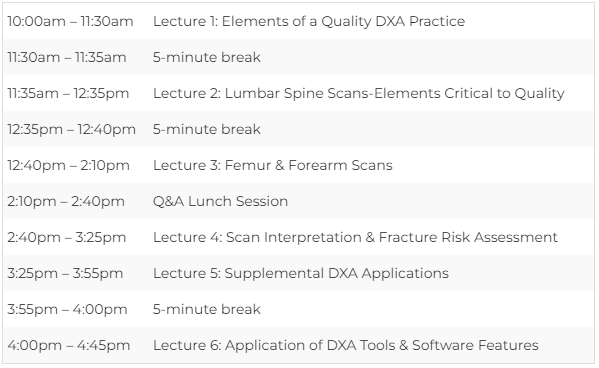Click the 11:35am – 12:35pm time slot
Image resolution: width=599 pixels, height=368 pixels.
pyautogui.click(x=68, y=94)
